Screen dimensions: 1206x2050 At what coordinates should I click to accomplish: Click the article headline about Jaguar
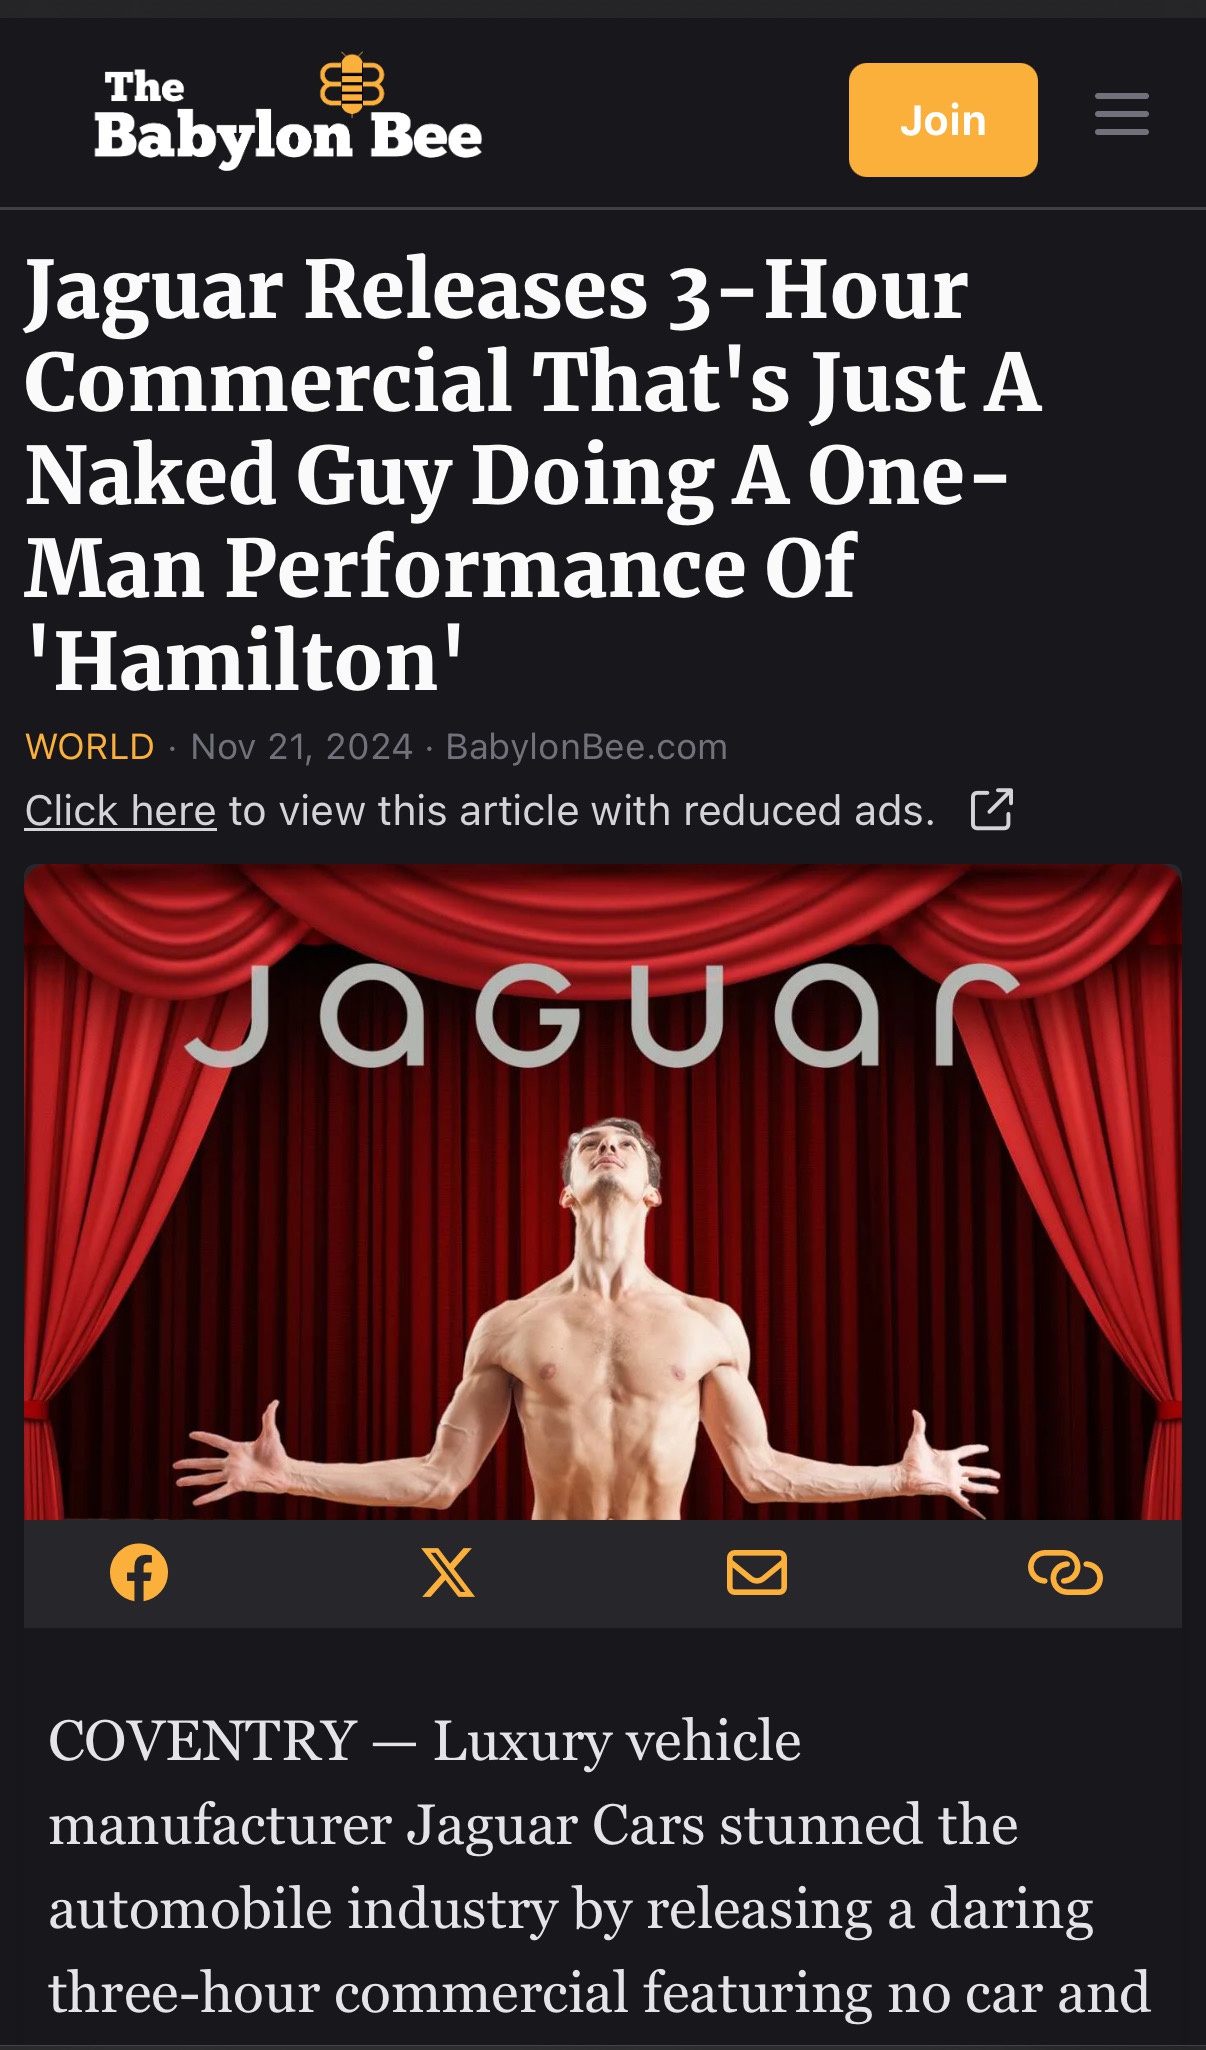point(533,474)
